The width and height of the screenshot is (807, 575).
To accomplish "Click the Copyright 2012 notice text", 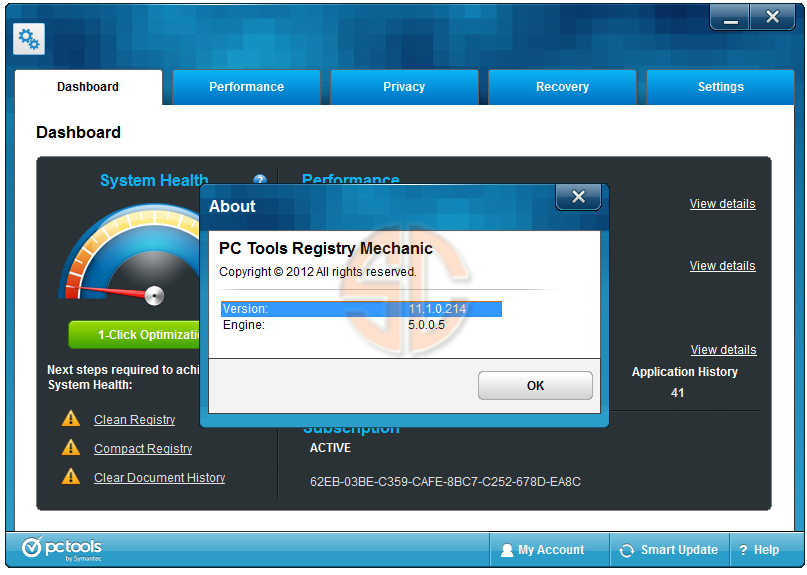I will (x=318, y=272).
